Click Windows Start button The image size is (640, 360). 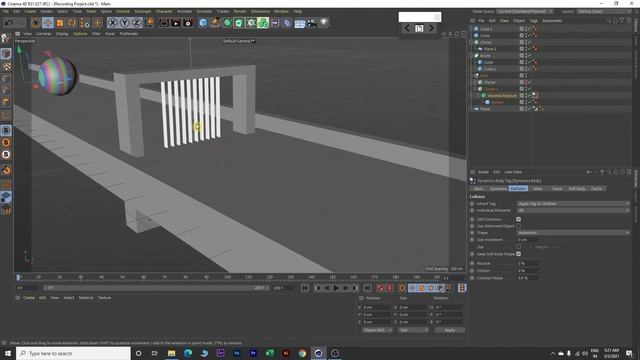[x=7, y=353]
